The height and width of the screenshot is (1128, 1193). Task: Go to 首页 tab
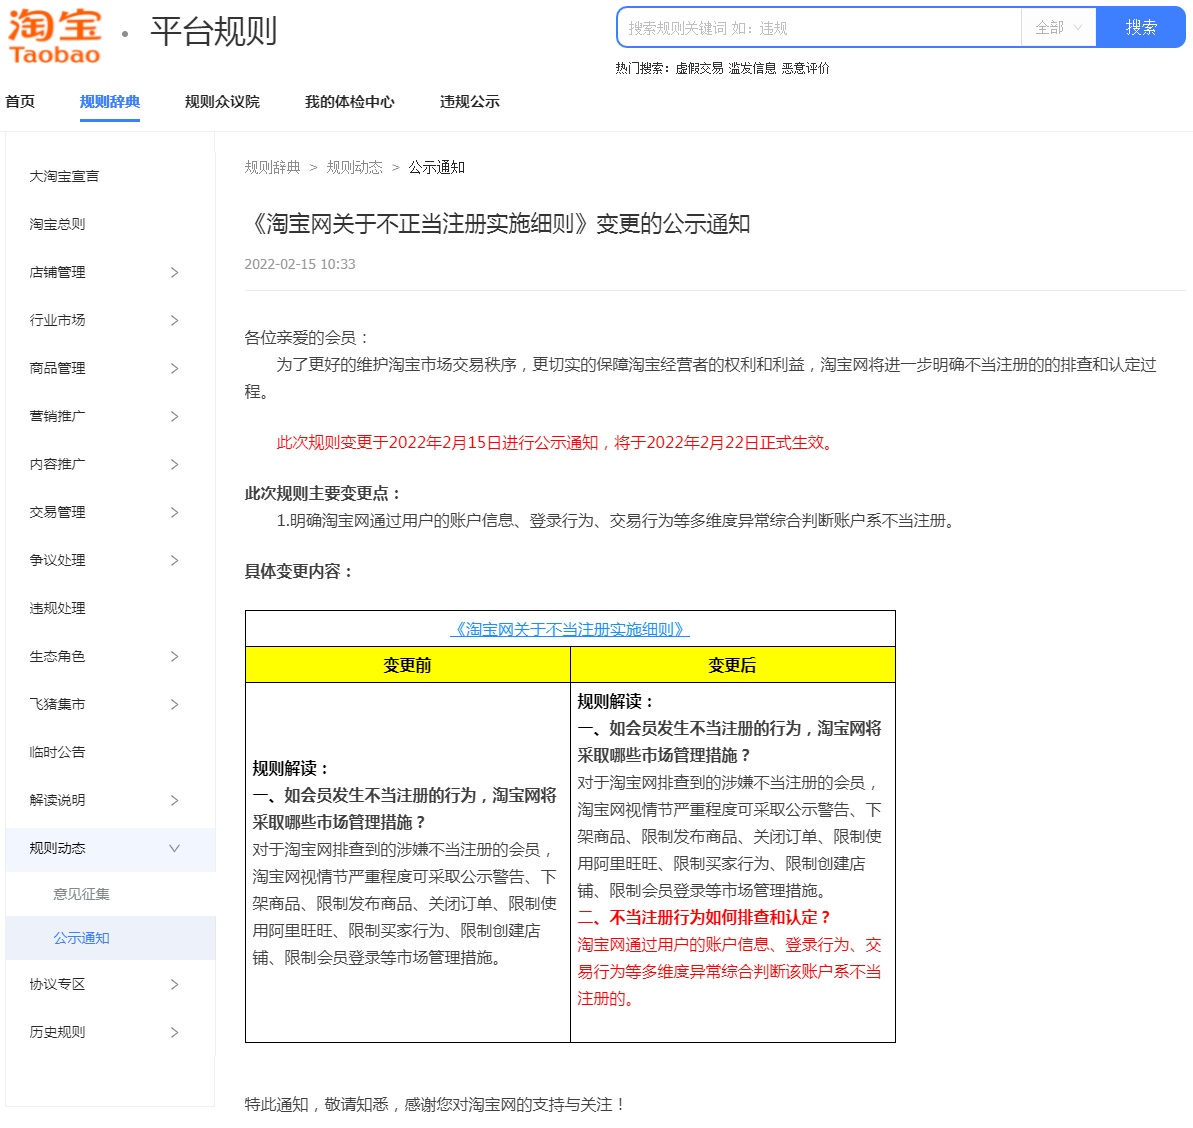click(20, 101)
